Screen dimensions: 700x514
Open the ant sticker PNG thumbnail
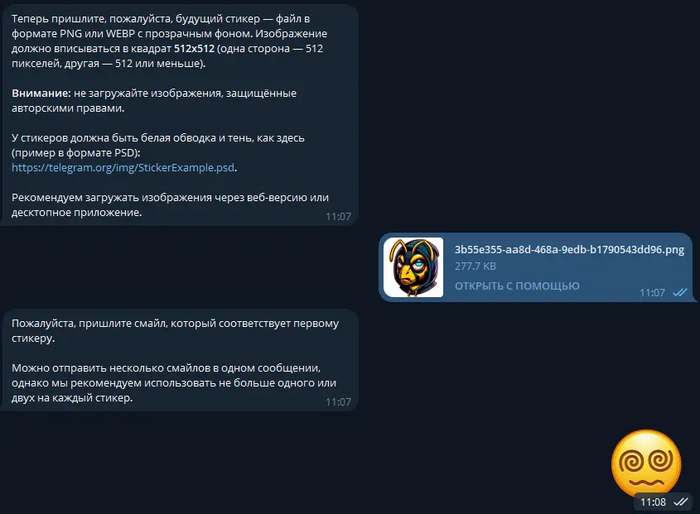pyautogui.click(x=413, y=267)
